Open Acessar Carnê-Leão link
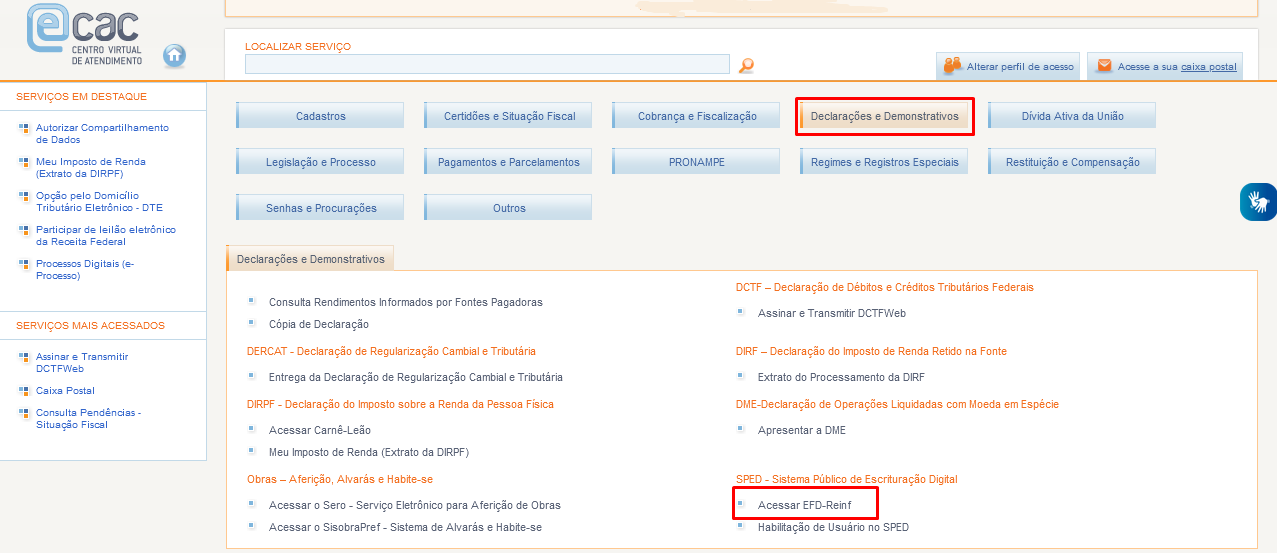 tap(320, 430)
